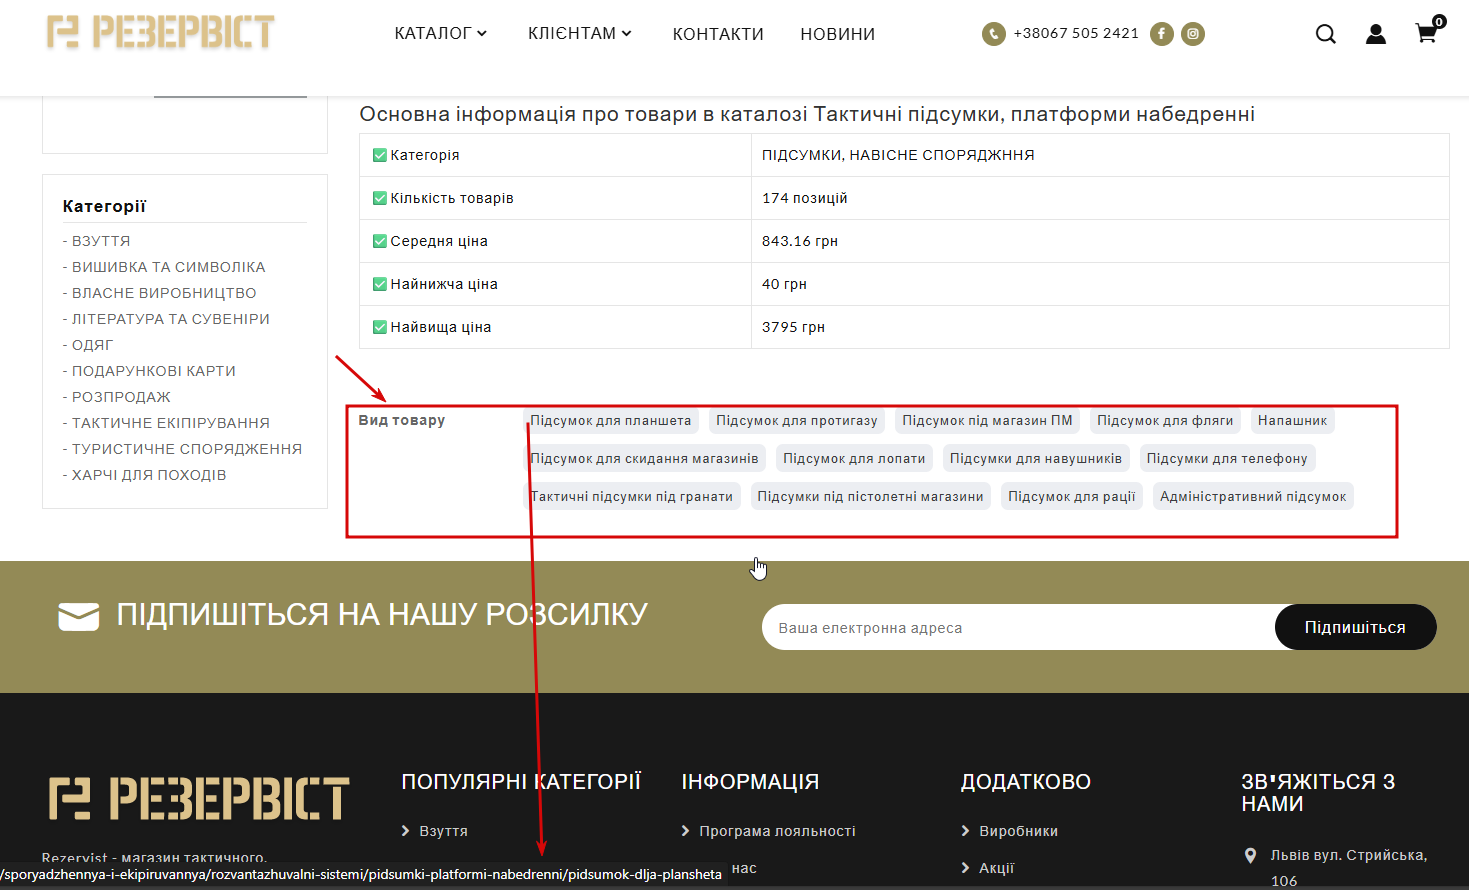Screen dimensions: 1469x890
Task: Click the Адміністративний підсумок tag
Action: click(1253, 497)
